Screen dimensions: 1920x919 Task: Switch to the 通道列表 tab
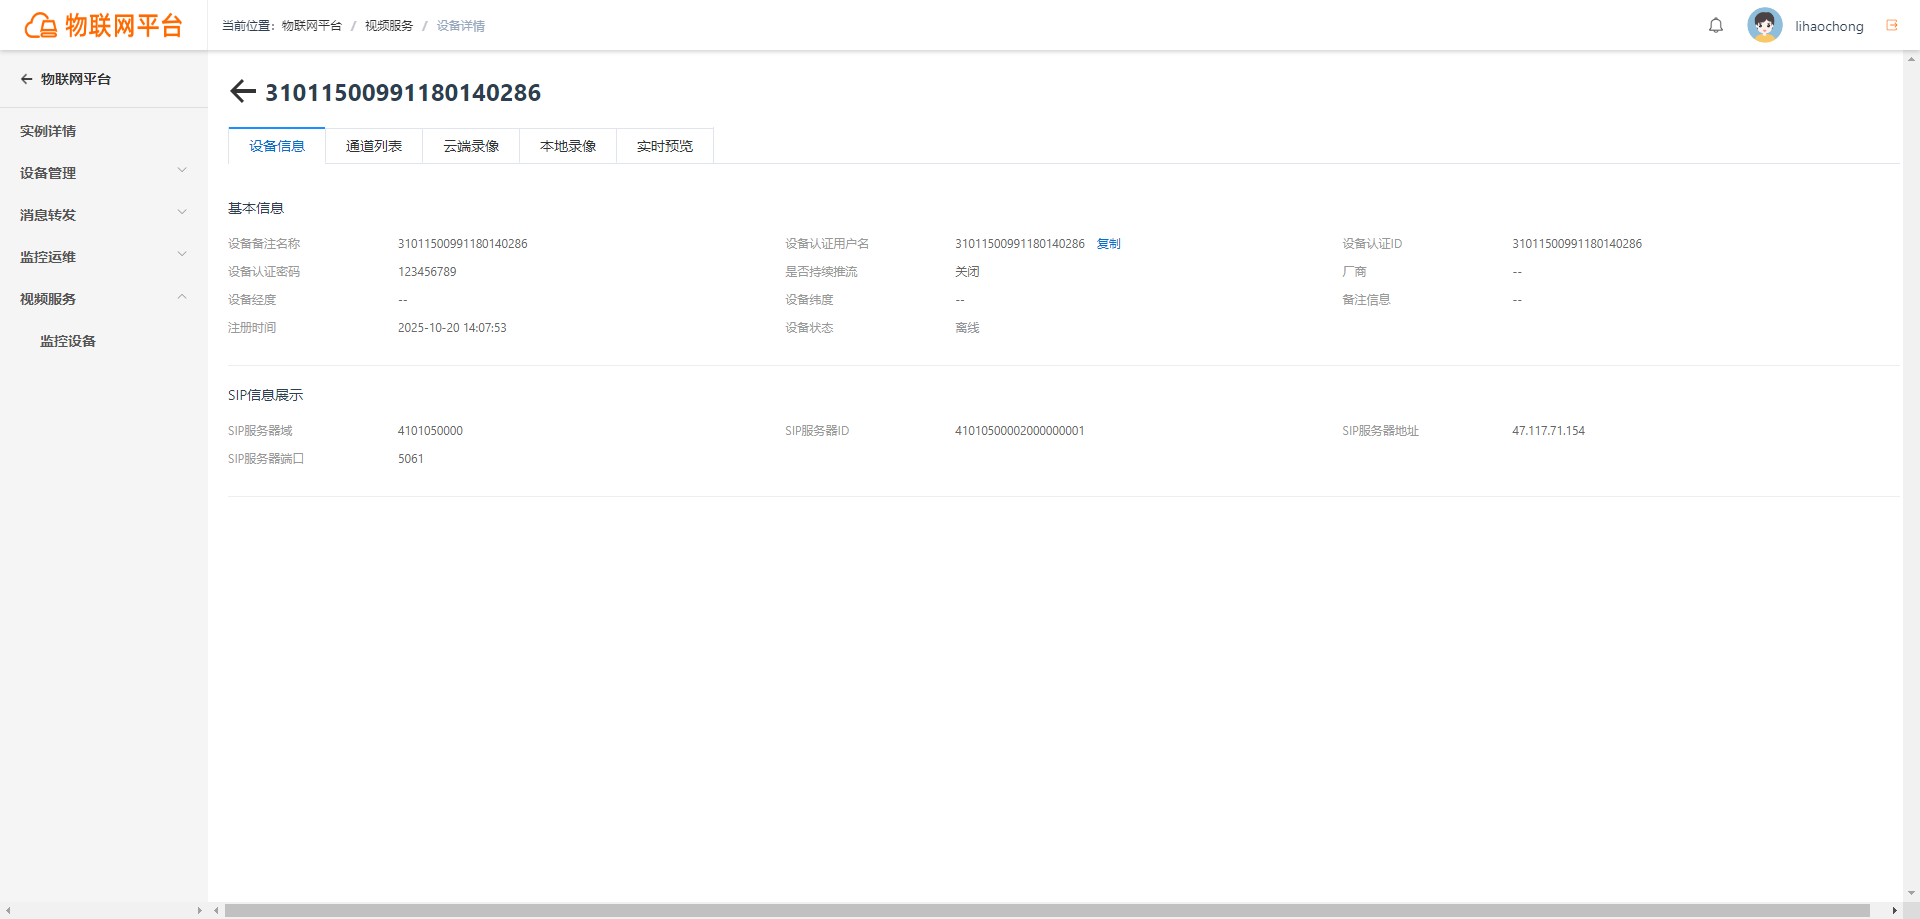(x=374, y=146)
